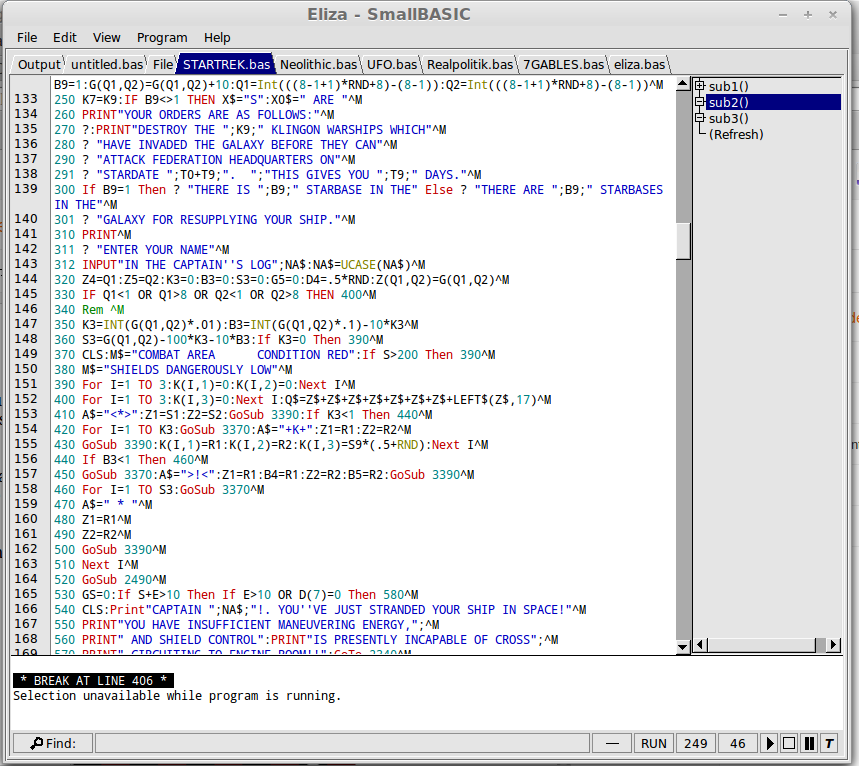
Task: Select the UFO.bas tab
Action: point(391,63)
